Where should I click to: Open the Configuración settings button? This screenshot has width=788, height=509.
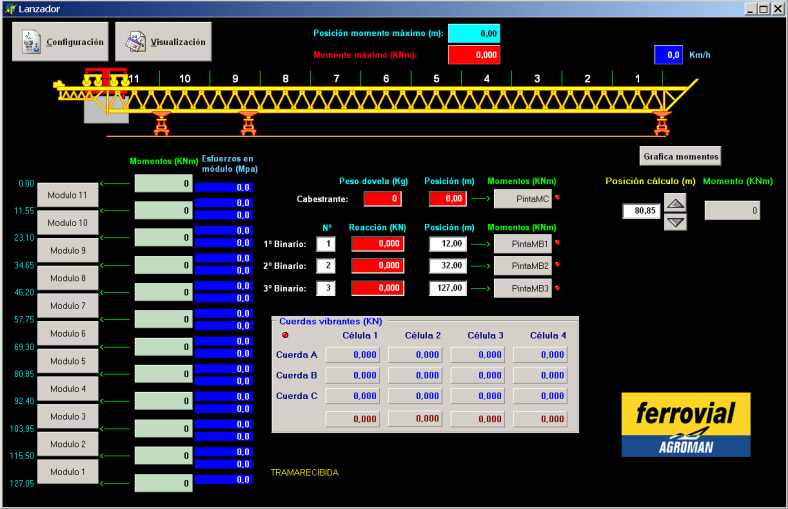click(59, 42)
